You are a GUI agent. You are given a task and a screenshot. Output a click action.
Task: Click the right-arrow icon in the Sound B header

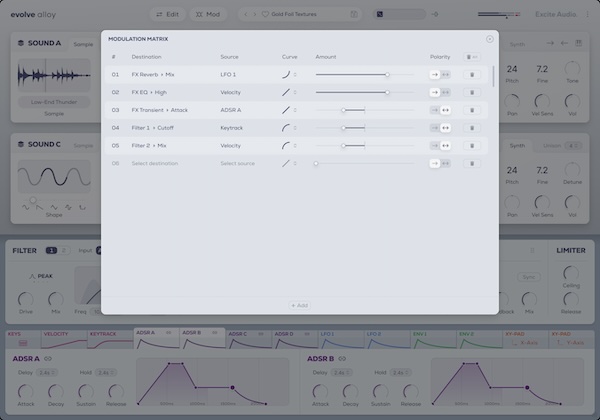[550, 43]
